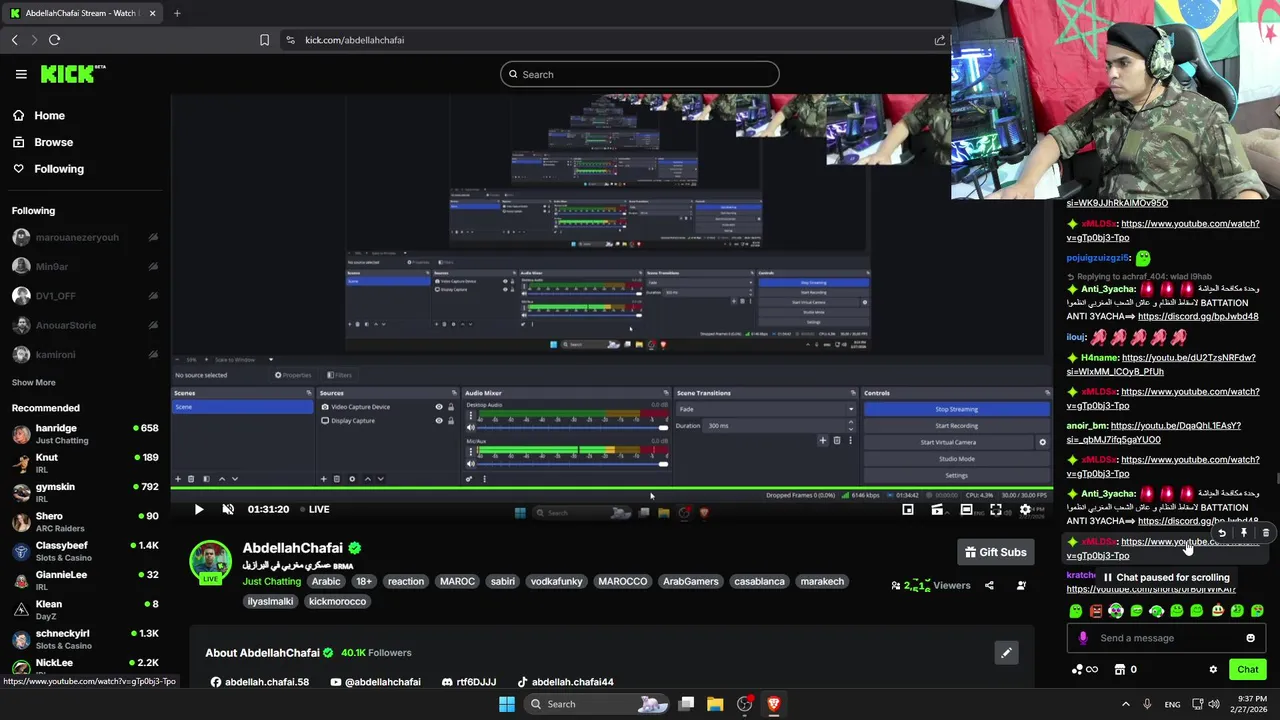This screenshot has width=1280, height=720.
Task: Open Facebook link abdellah.chafai.58
Action: pyautogui.click(x=260, y=682)
